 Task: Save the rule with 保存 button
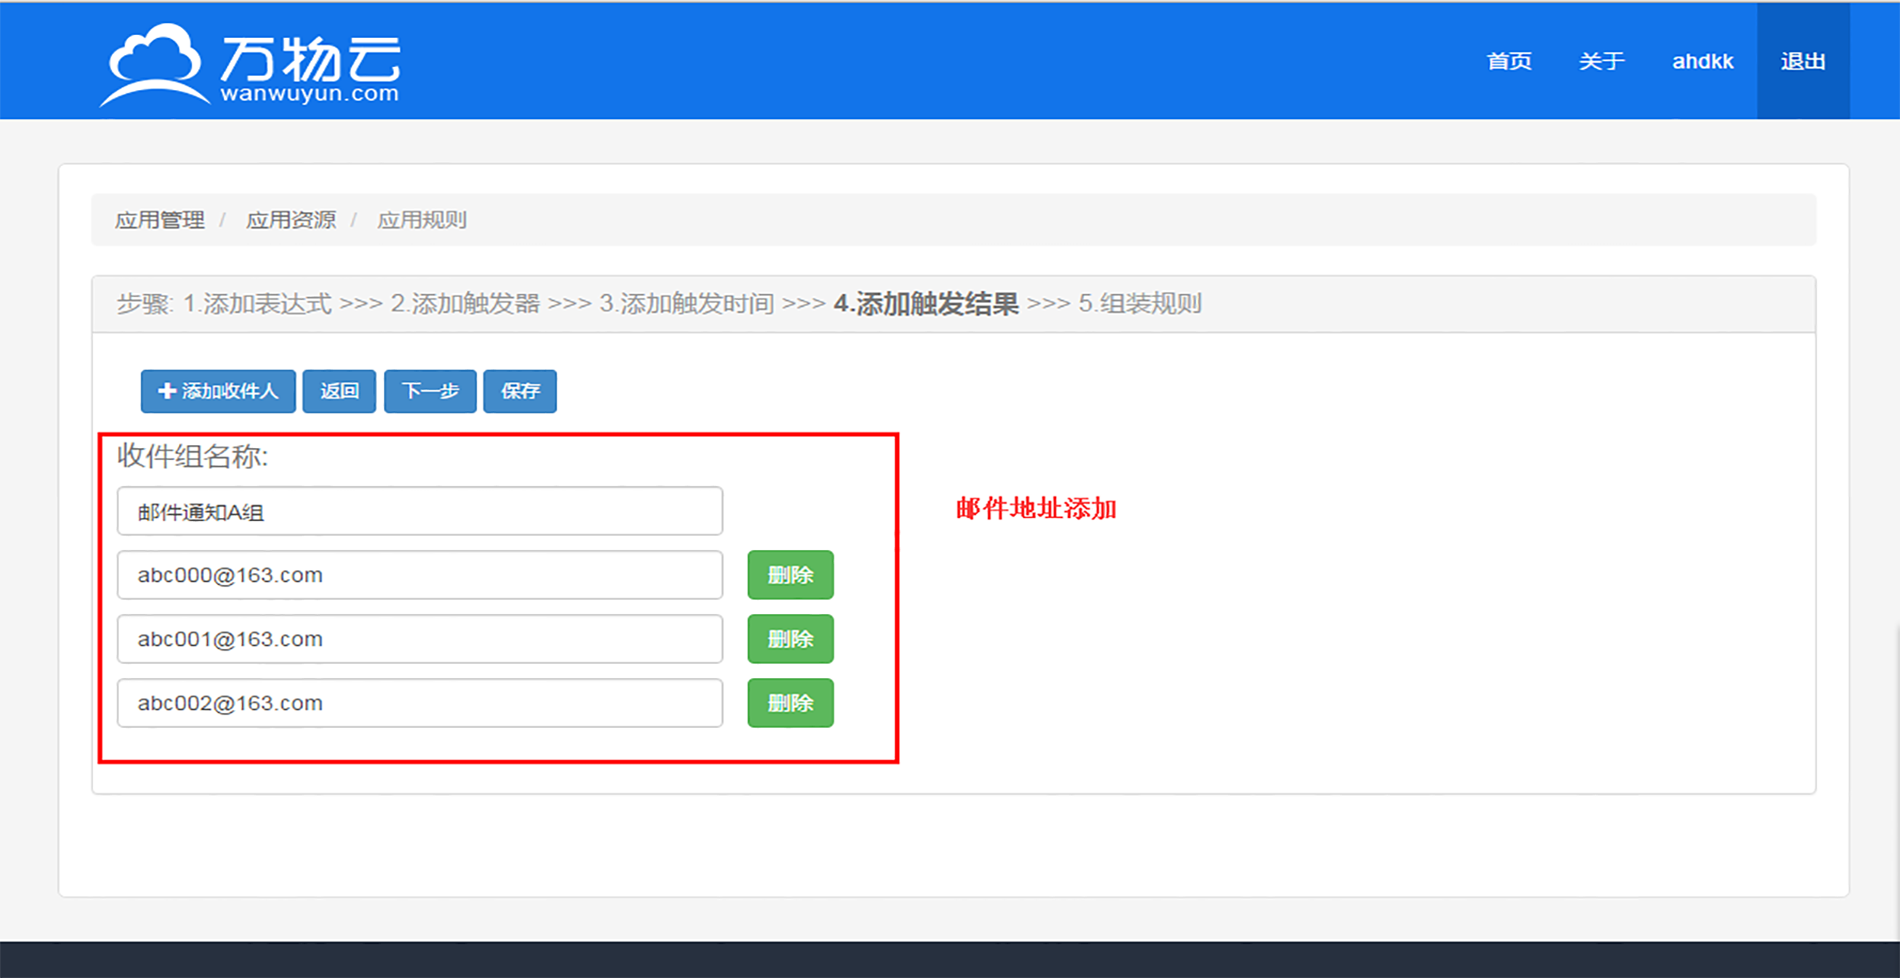point(520,391)
